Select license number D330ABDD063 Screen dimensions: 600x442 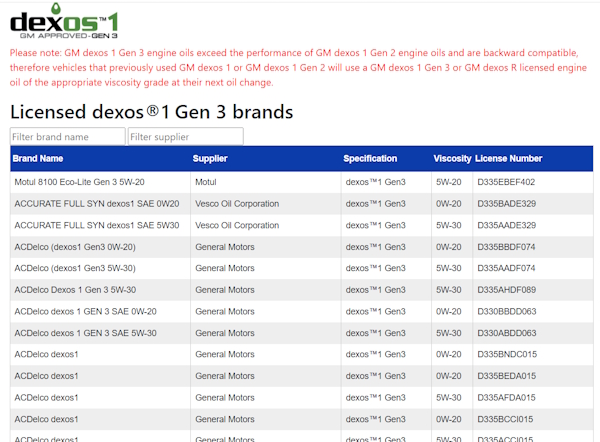505,333
